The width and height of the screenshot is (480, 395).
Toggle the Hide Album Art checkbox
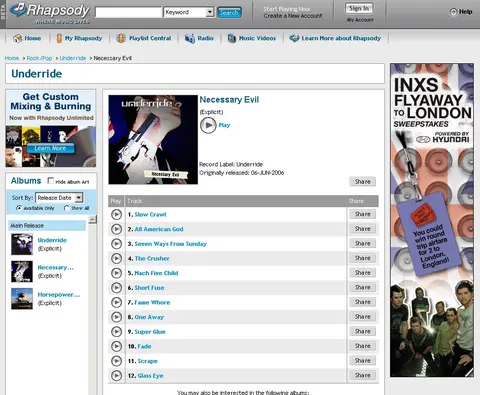[x=51, y=181]
